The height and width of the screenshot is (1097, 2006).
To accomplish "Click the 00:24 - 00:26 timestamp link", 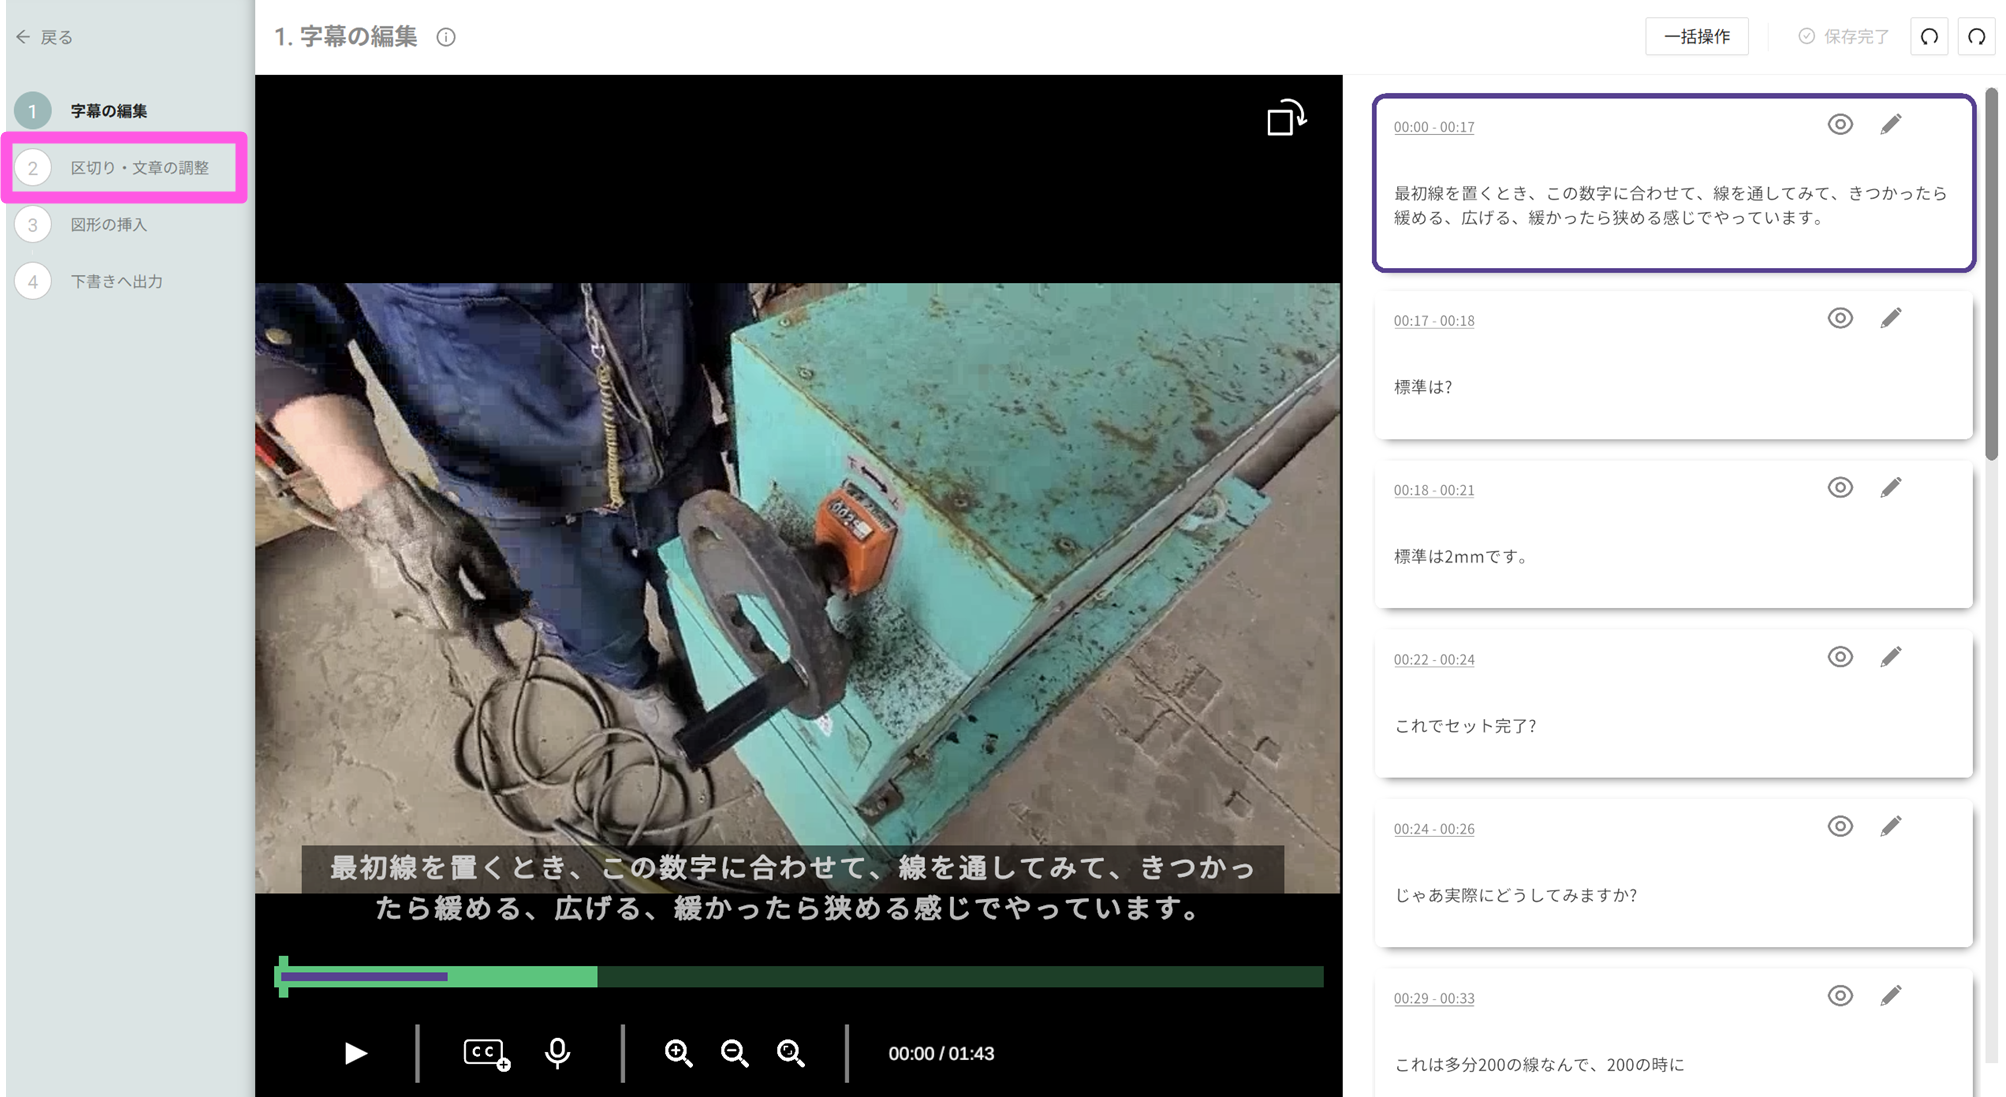I will [x=1433, y=829].
